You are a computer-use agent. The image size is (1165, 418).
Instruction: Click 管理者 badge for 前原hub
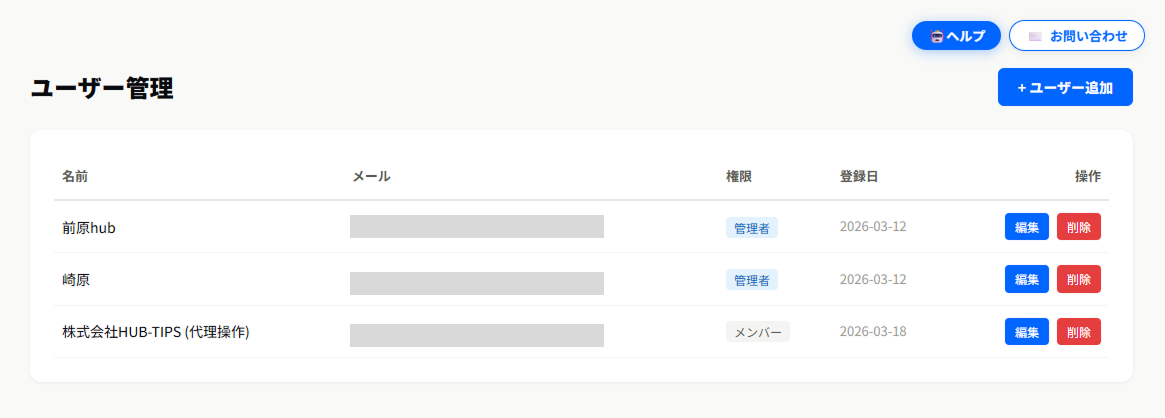click(752, 228)
